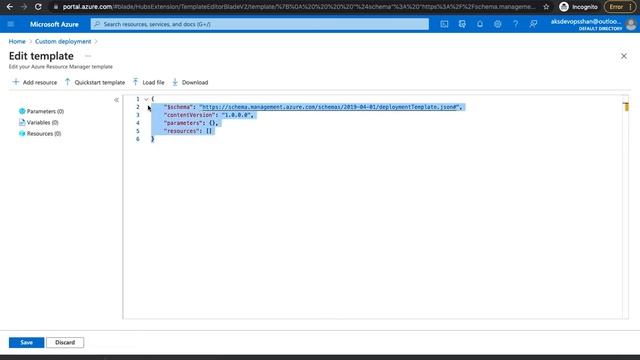Go to the Custom deployment breadcrumb

(x=63, y=41)
